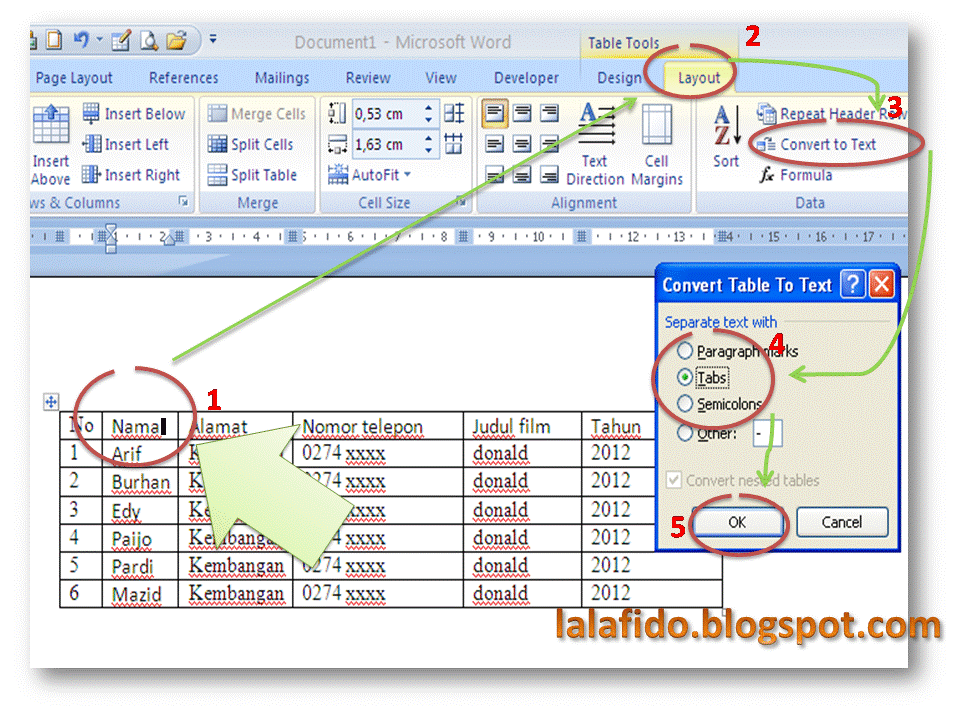
Task: Select Align Top Right alignment icon
Action: (549, 113)
